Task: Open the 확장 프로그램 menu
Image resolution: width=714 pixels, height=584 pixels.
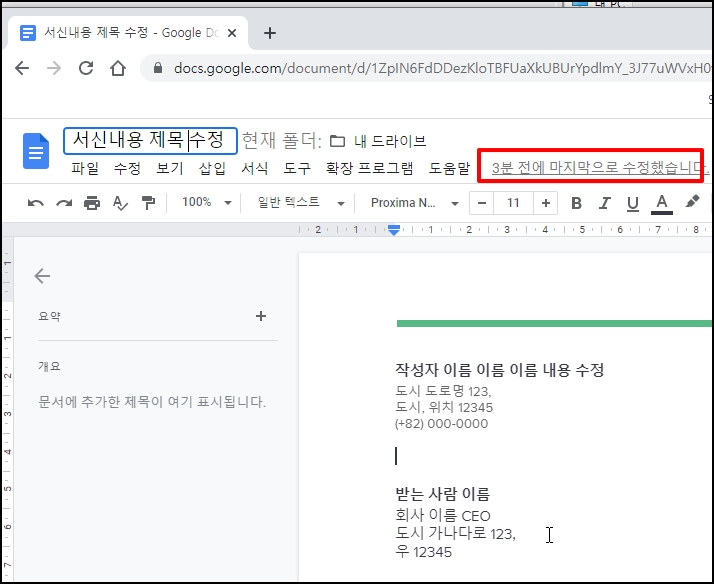Action: [369, 168]
